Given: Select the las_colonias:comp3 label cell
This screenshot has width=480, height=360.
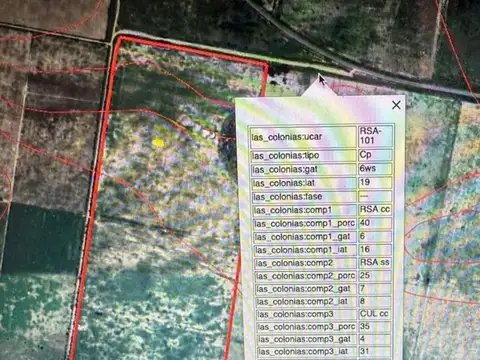Looking at the screenshot, I should click(x=307, y=314).
